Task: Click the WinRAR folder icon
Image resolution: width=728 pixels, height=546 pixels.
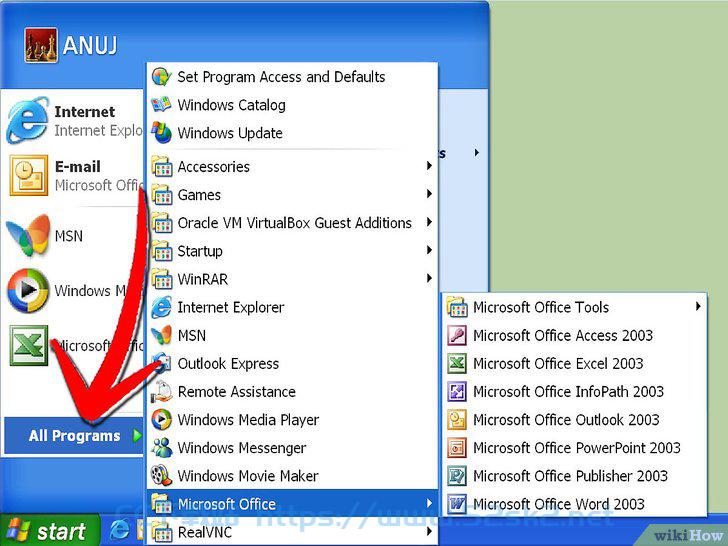Action: [x=162, y=279]
